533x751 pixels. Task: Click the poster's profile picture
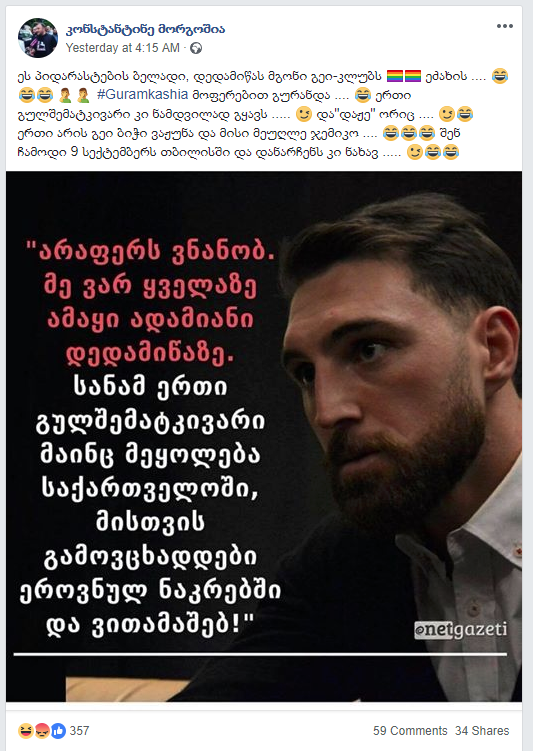38,38
